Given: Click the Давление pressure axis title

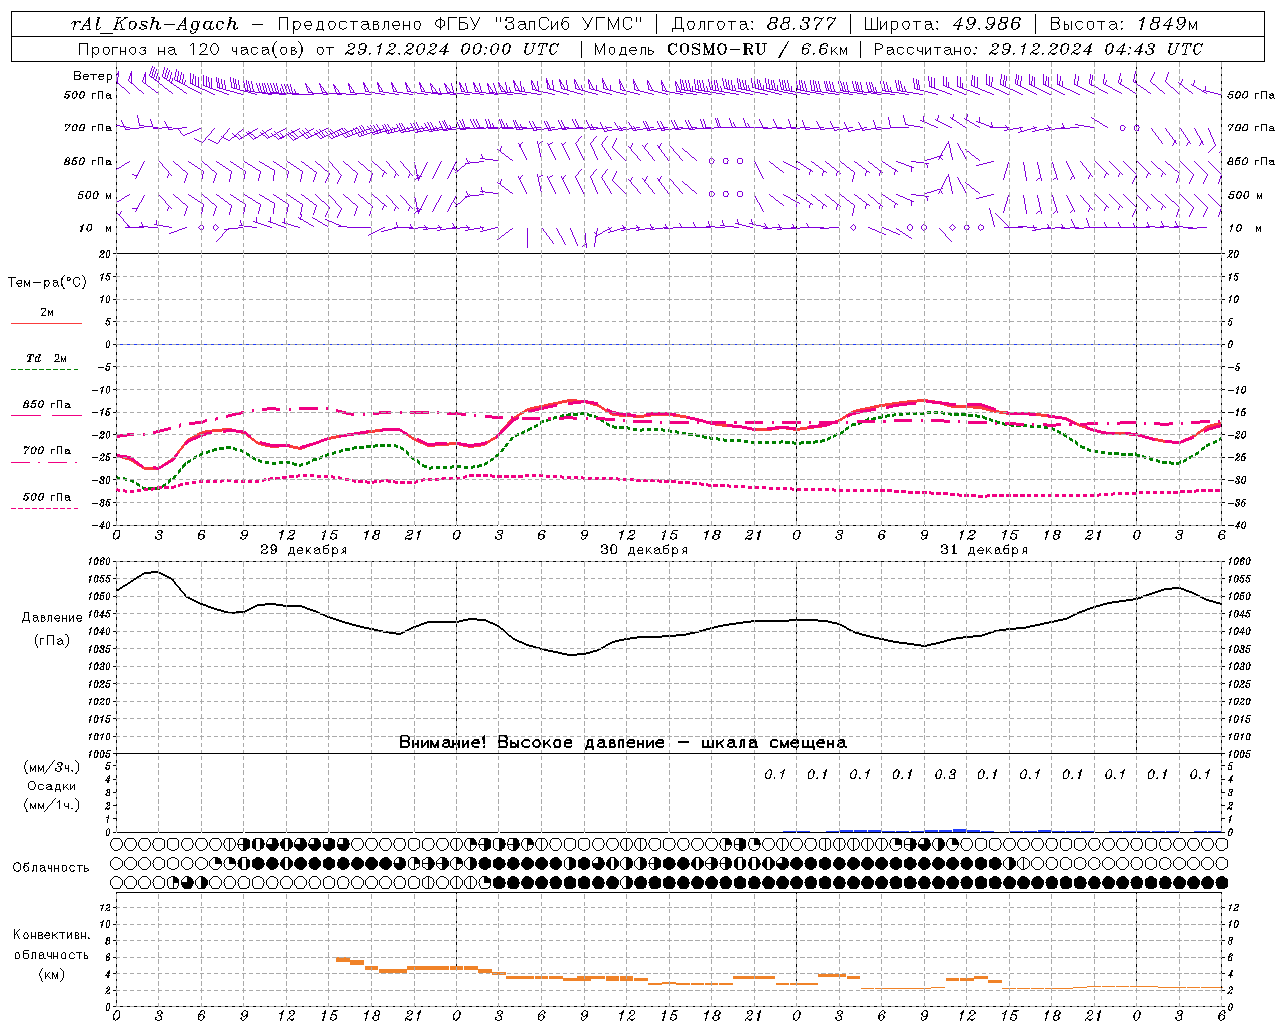Looking at the screenshot, I should click(x=52, y=617).
